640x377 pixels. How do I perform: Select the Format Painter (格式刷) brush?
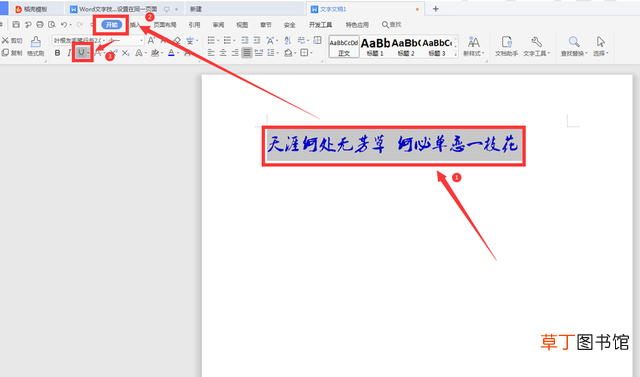[36, 46]
